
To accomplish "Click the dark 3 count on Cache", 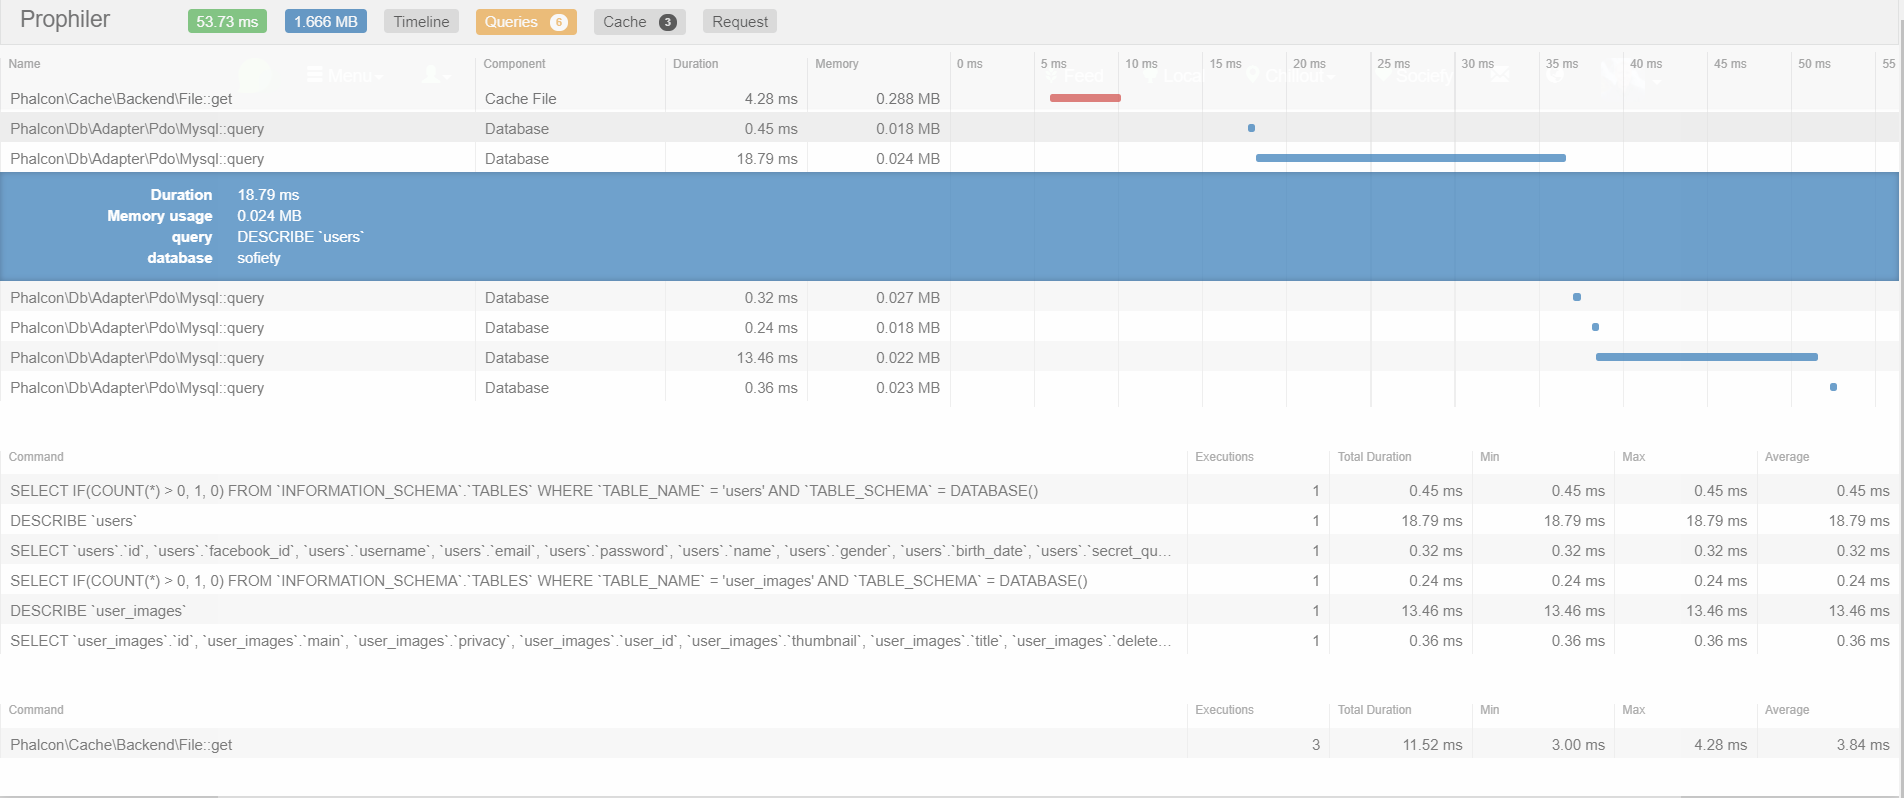I will pyautogui.click(x=667, y=22).
